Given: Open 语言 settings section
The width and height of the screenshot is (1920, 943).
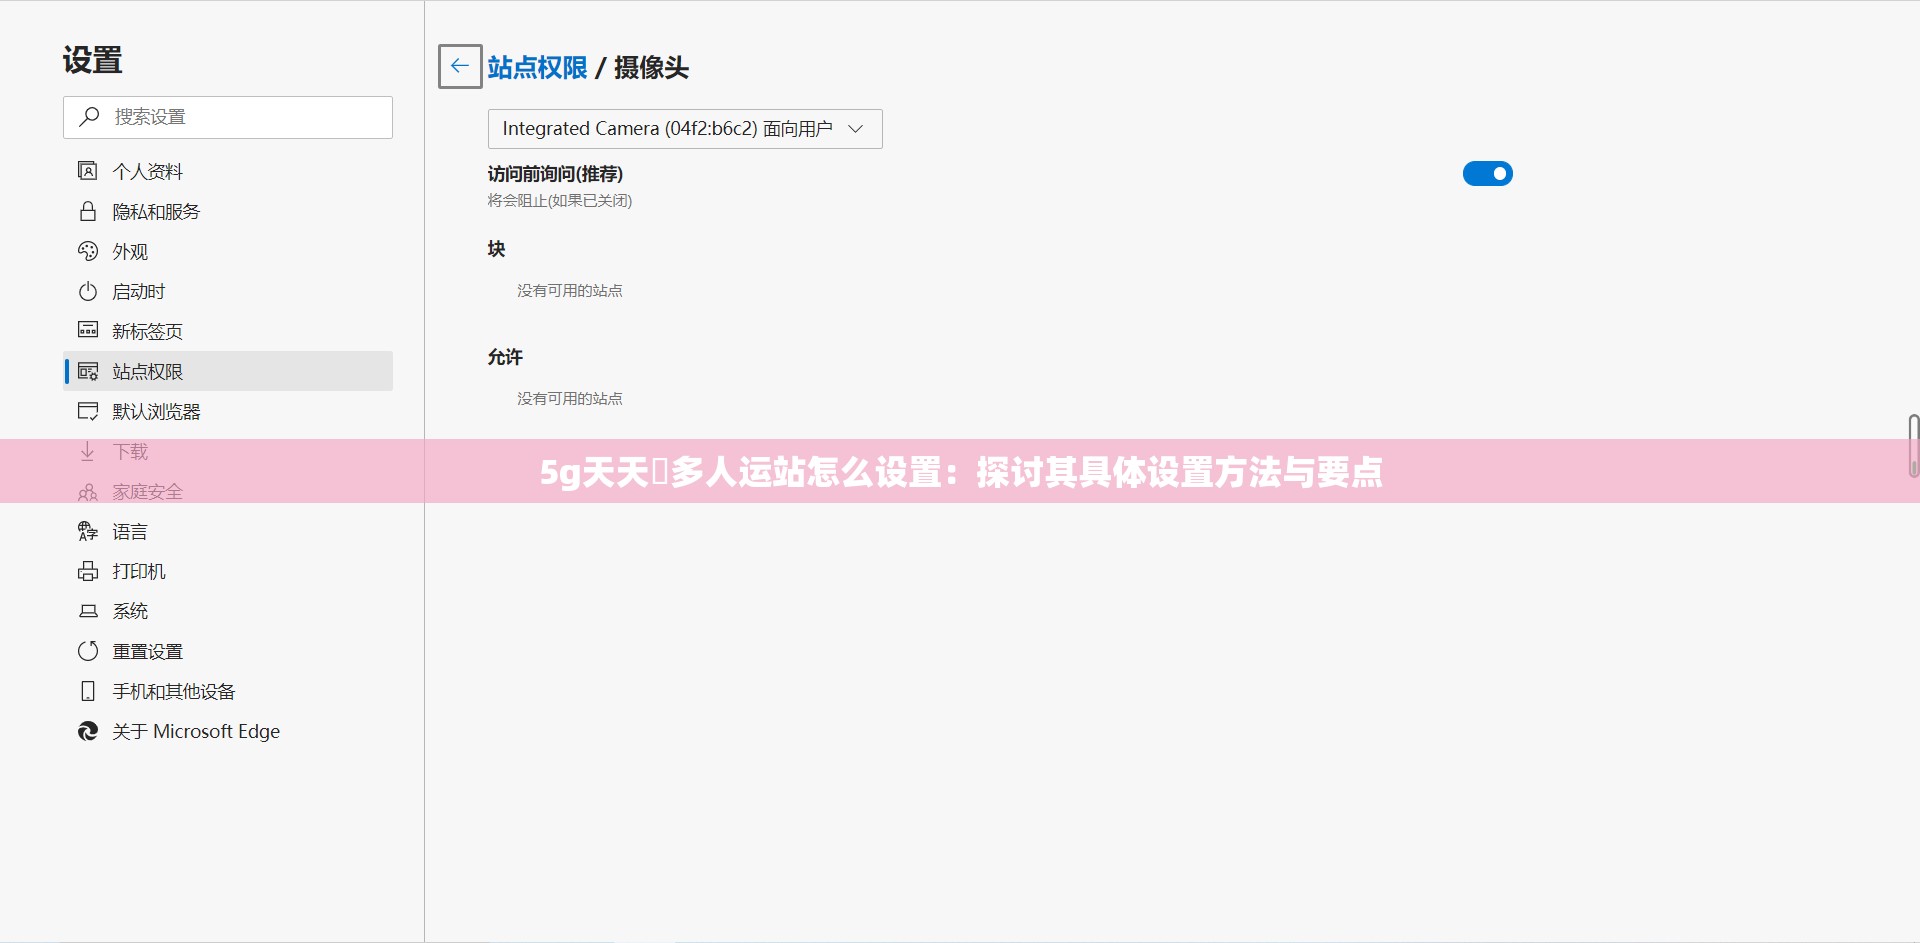Looking at the screenshot, I should click(x=228, y=531).
